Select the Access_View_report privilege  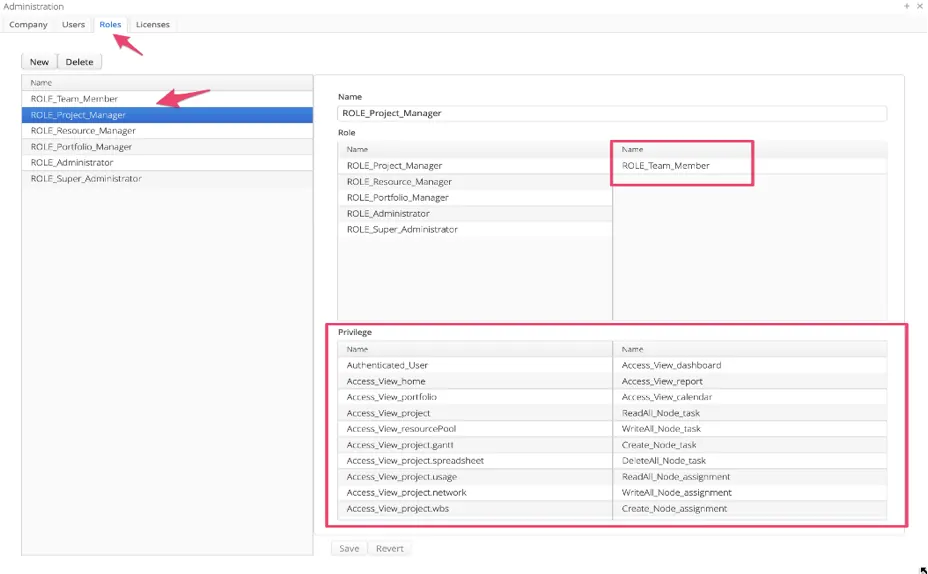750,382
